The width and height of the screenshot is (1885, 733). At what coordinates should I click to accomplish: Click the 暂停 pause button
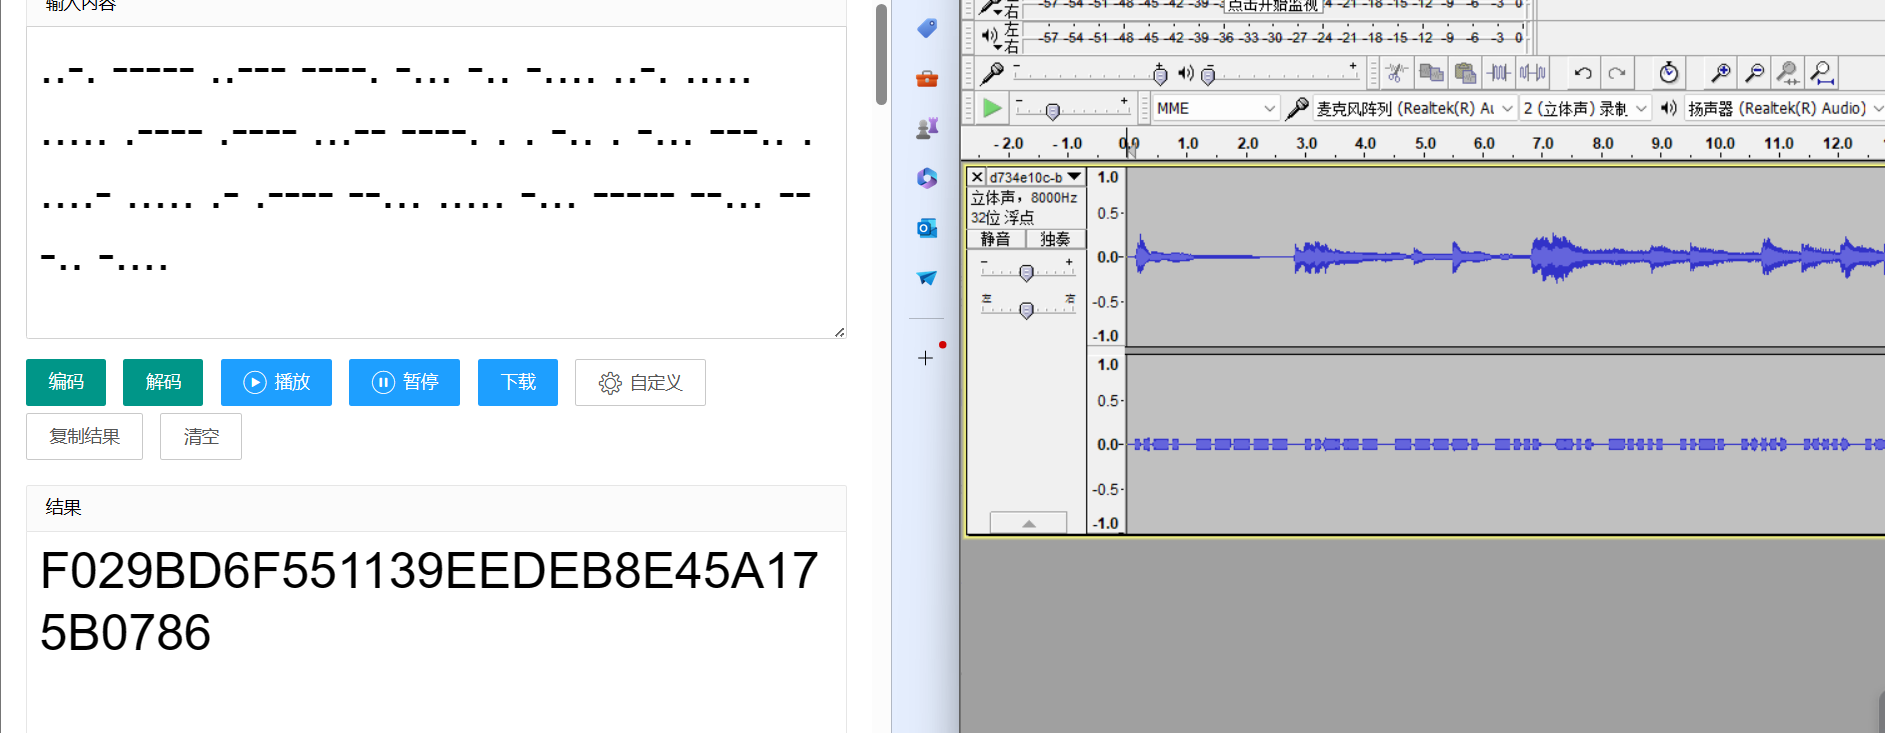coord(404,382)
